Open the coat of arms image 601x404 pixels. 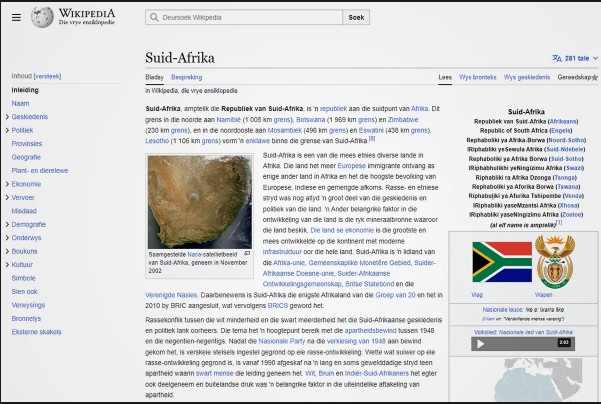[556, 263]
